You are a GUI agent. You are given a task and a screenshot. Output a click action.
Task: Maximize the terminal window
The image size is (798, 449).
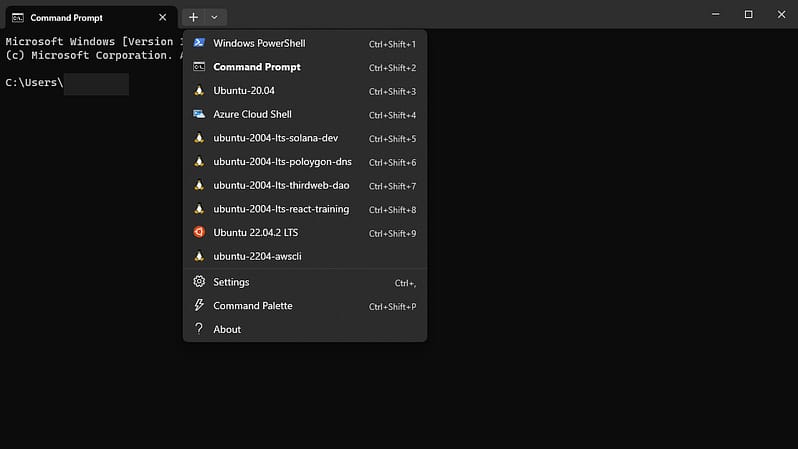[748, 14]
